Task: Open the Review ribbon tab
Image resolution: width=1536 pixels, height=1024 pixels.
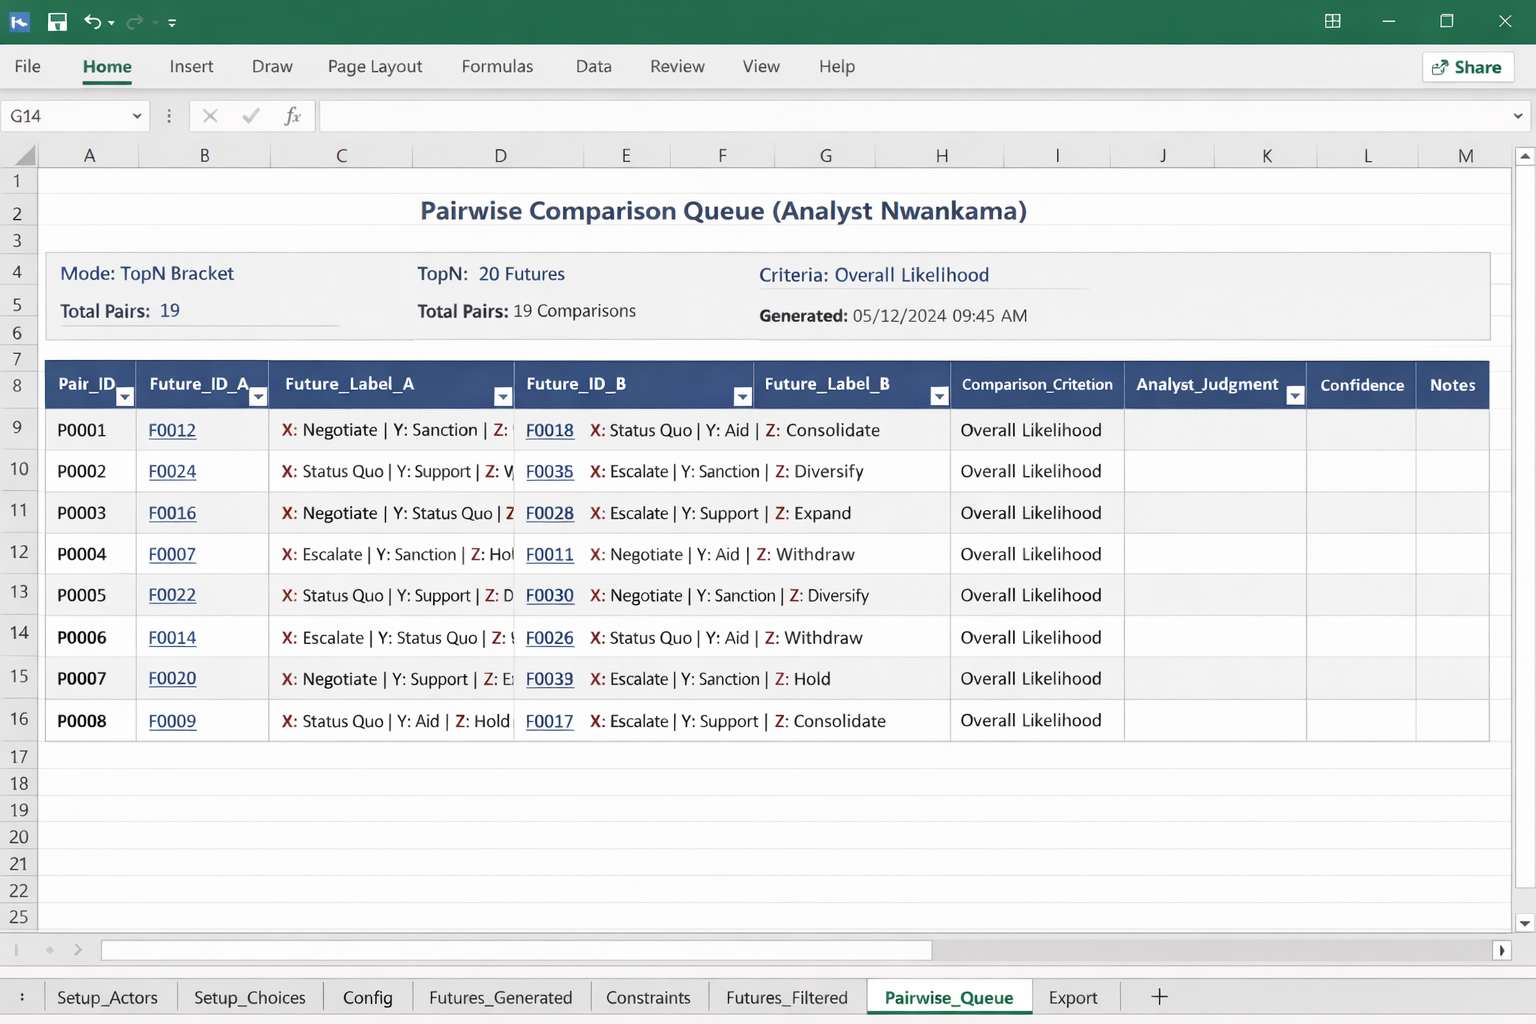Action: [x=677, y=67]
